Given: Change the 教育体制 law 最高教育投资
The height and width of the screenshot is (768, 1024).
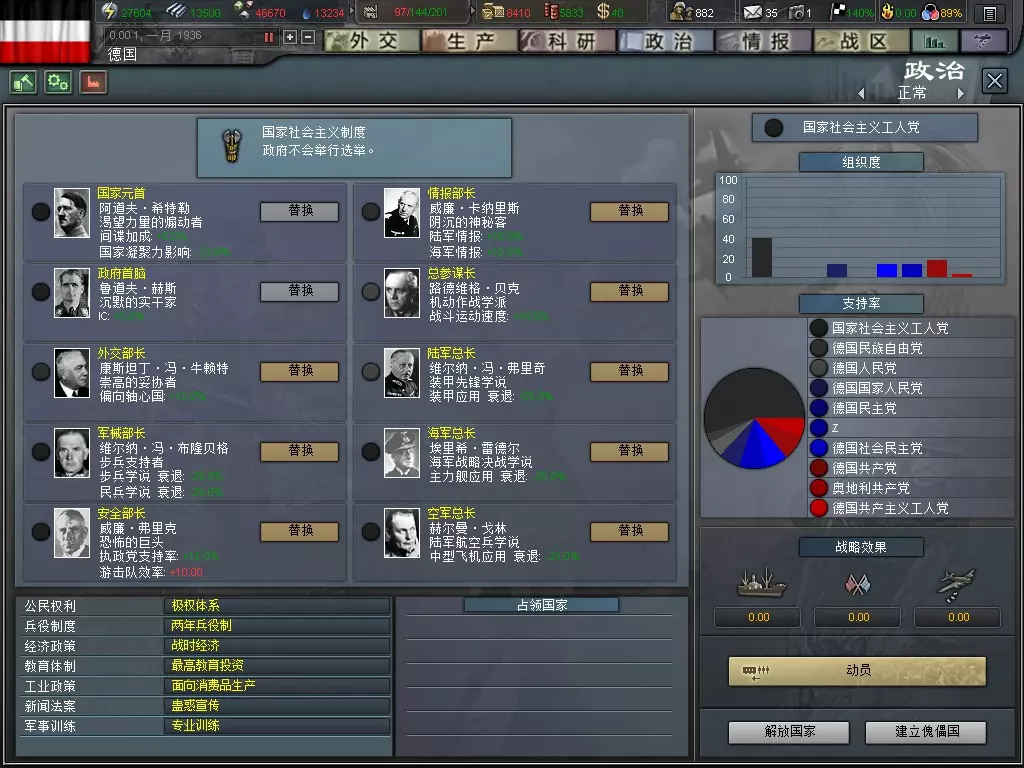Looking at the screenshot, I should tap(277, 665).
